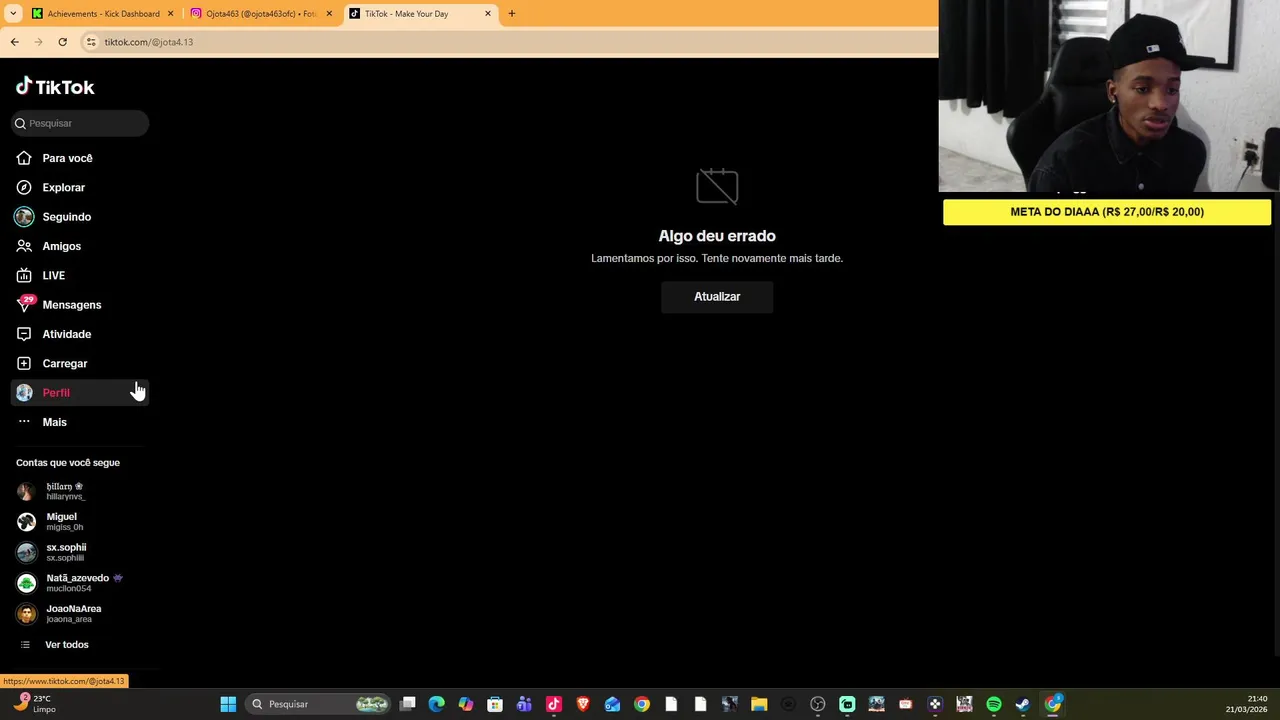Open the Atividade notifications
The height and width of the screenshot is (720, 1280).
[x=80, y=334]
